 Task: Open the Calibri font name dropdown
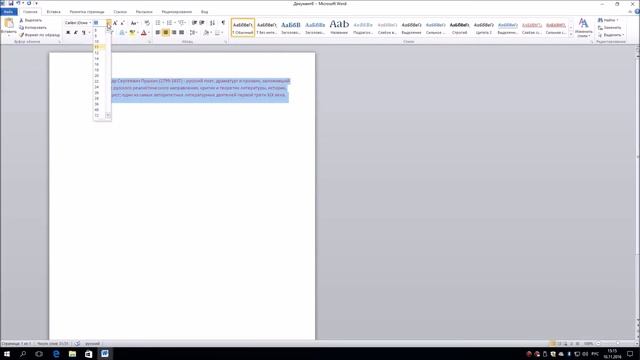tap(90, 23)
